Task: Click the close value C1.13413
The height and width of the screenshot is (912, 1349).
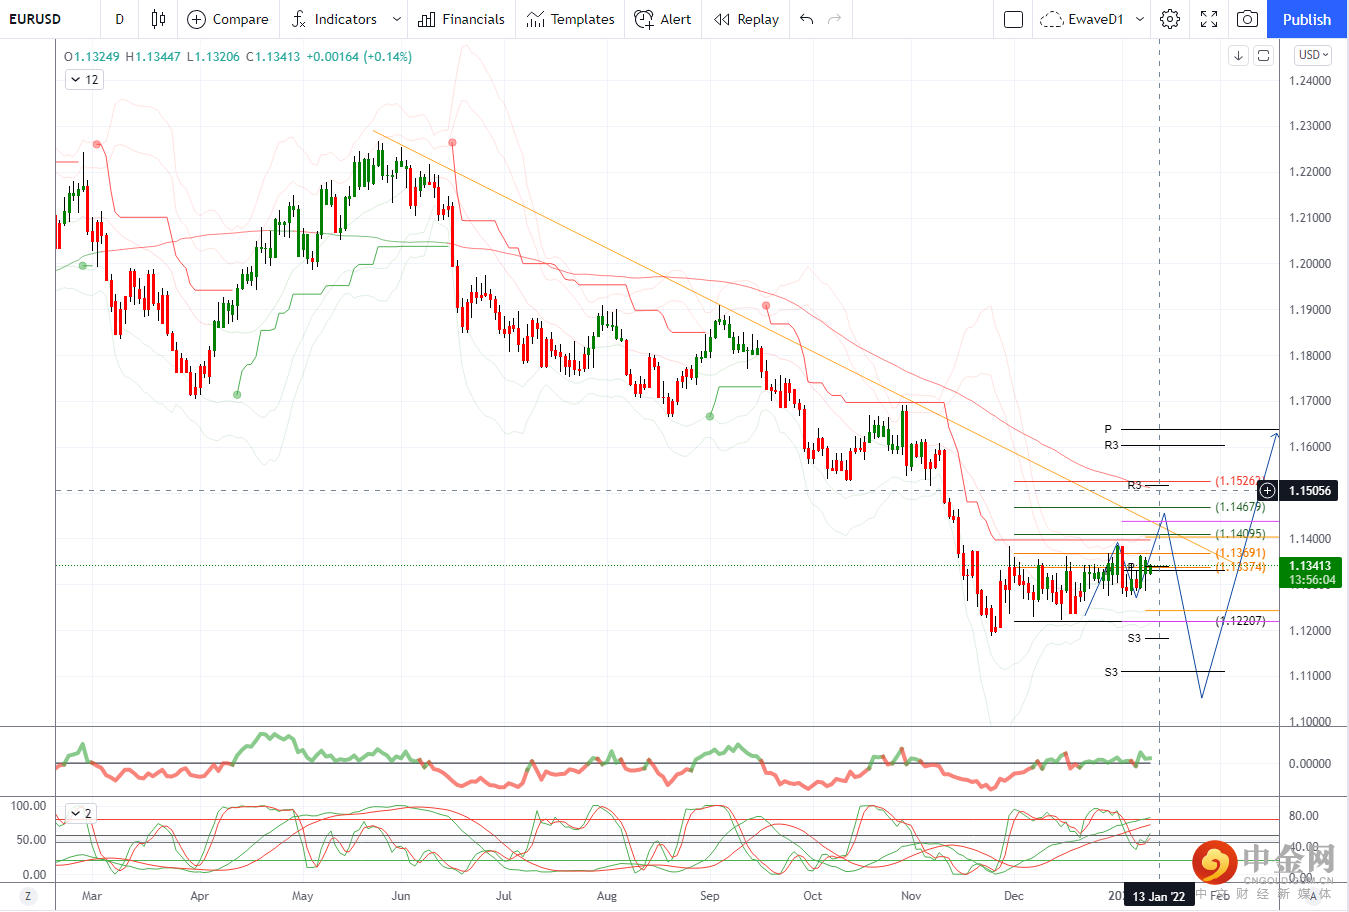Action: (273, 57)
